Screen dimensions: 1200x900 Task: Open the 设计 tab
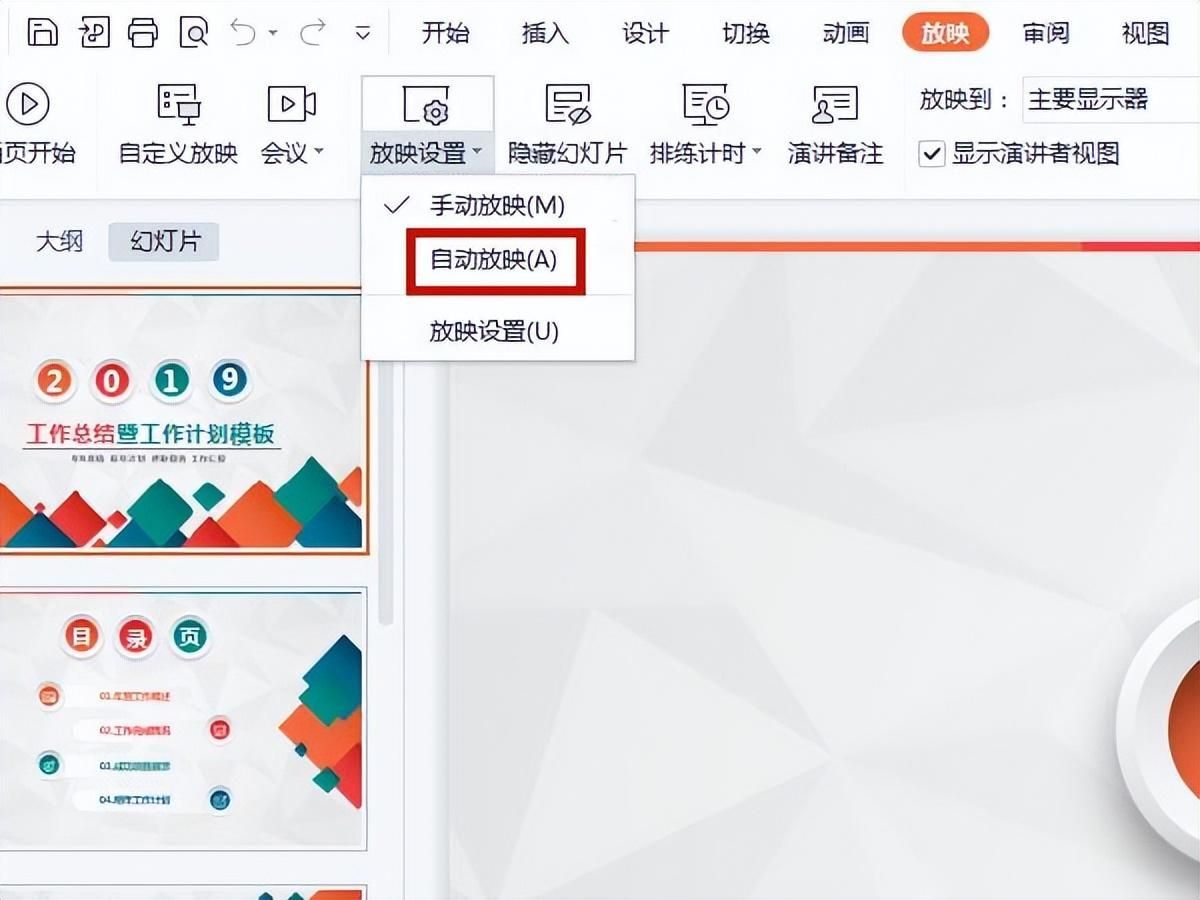pyautogui.click(x=645, y=33)
